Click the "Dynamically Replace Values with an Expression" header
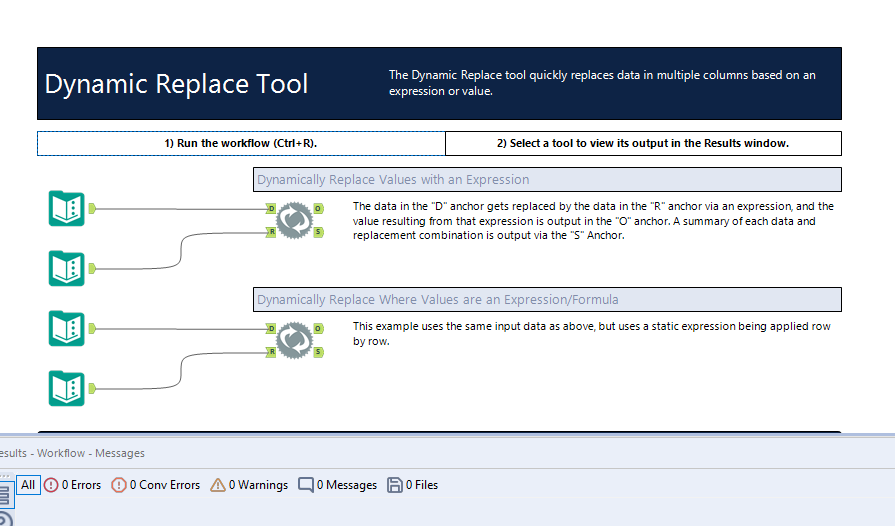This screenshot has width=895, height=526. 546,180
